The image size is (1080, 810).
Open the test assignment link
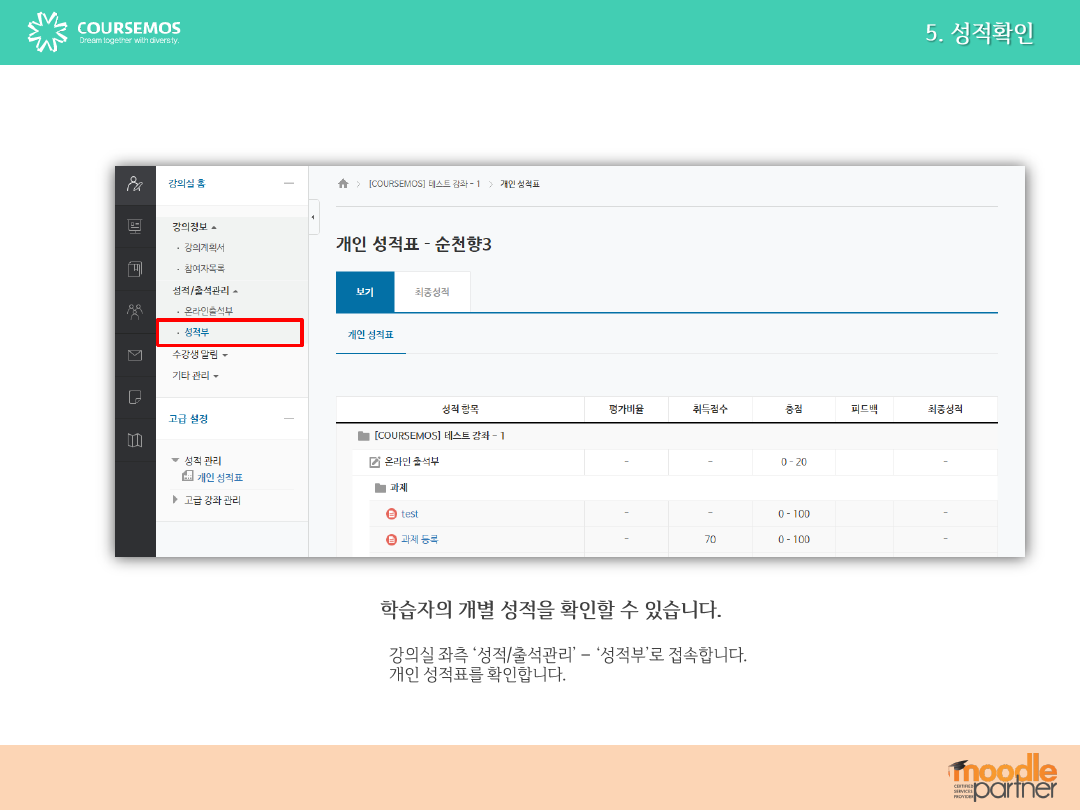point(409,514)
